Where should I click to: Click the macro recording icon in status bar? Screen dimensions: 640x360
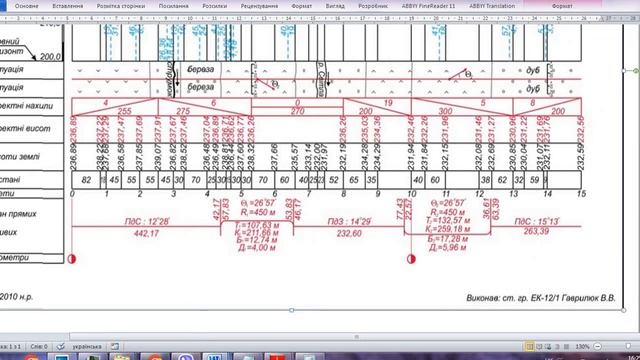point(115,347)
